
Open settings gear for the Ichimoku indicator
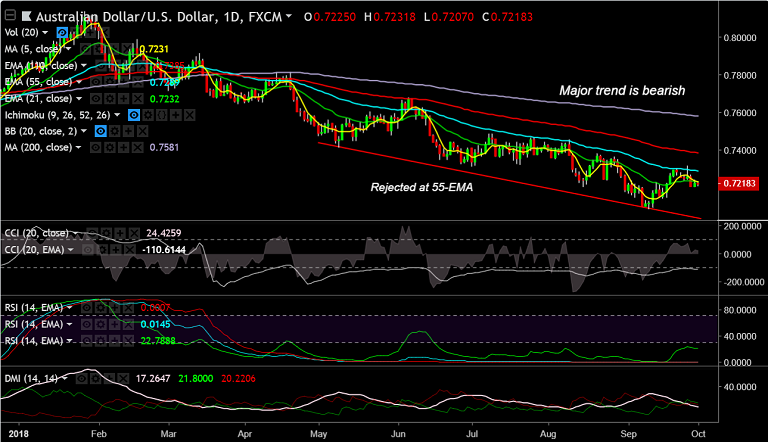[148, 115]
